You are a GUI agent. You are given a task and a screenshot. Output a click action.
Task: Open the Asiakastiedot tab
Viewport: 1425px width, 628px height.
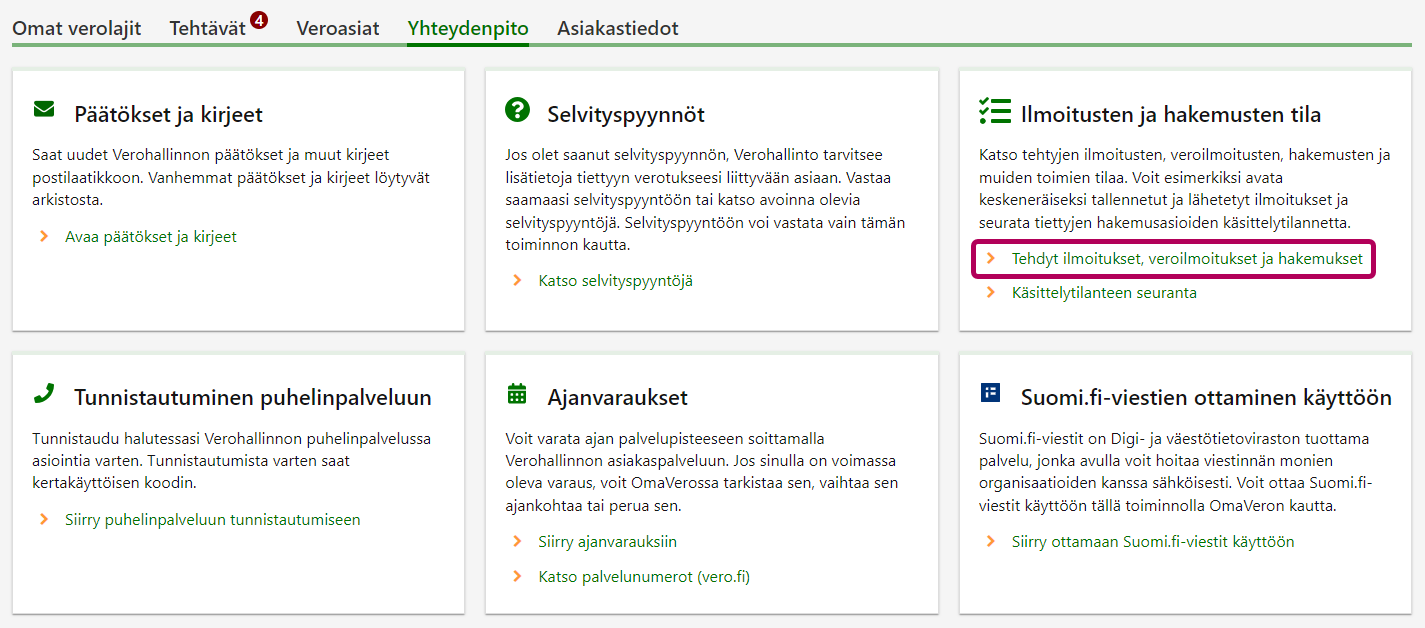617,28
